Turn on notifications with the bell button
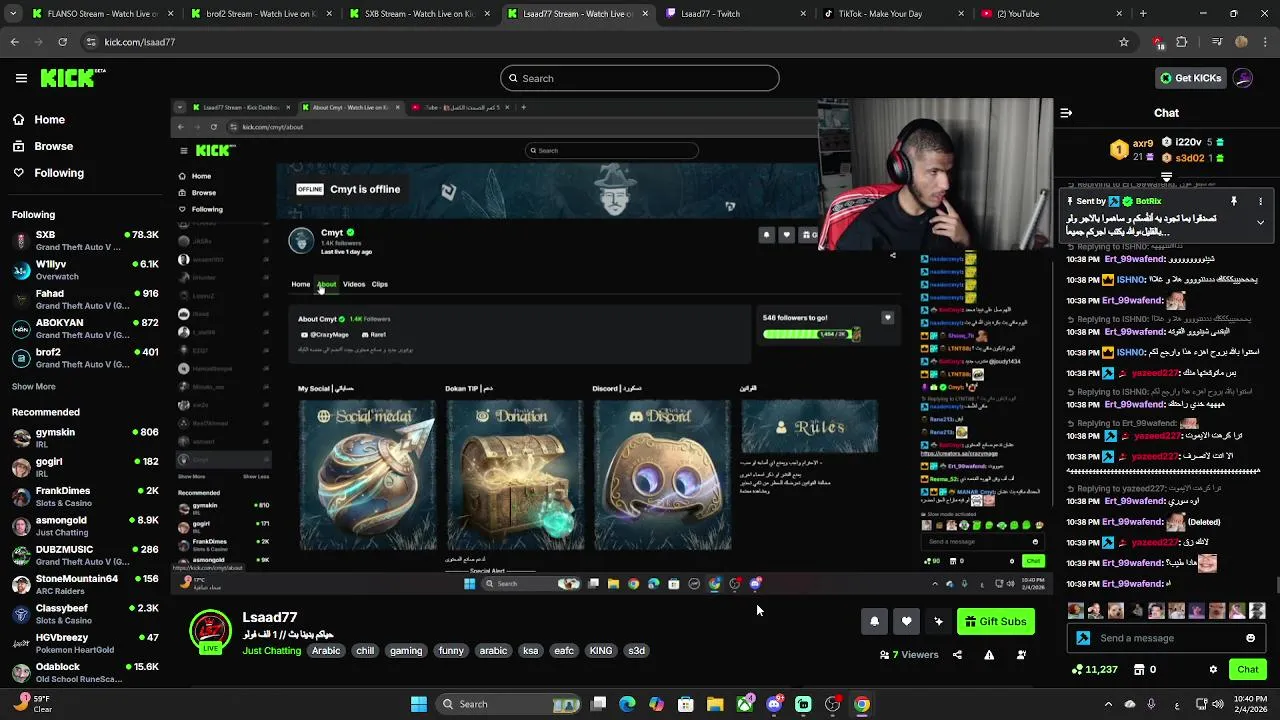 874,621
